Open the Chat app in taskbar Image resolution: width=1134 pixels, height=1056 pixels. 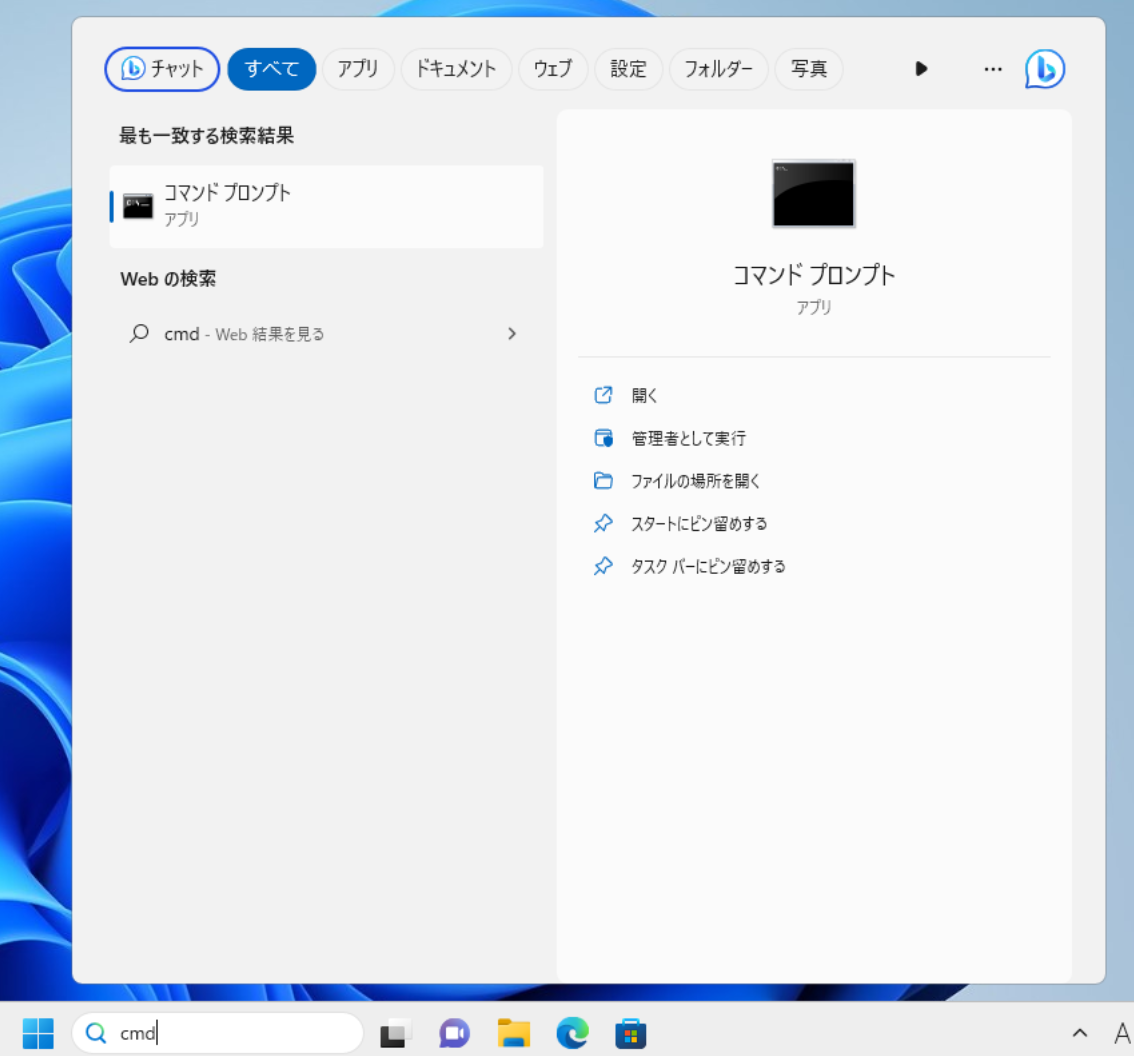(x=454, y=1033)
